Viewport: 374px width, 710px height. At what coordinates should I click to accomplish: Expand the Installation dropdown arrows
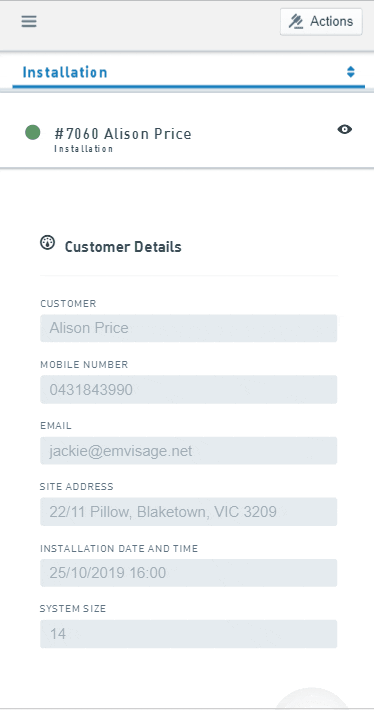coord(350,72)
